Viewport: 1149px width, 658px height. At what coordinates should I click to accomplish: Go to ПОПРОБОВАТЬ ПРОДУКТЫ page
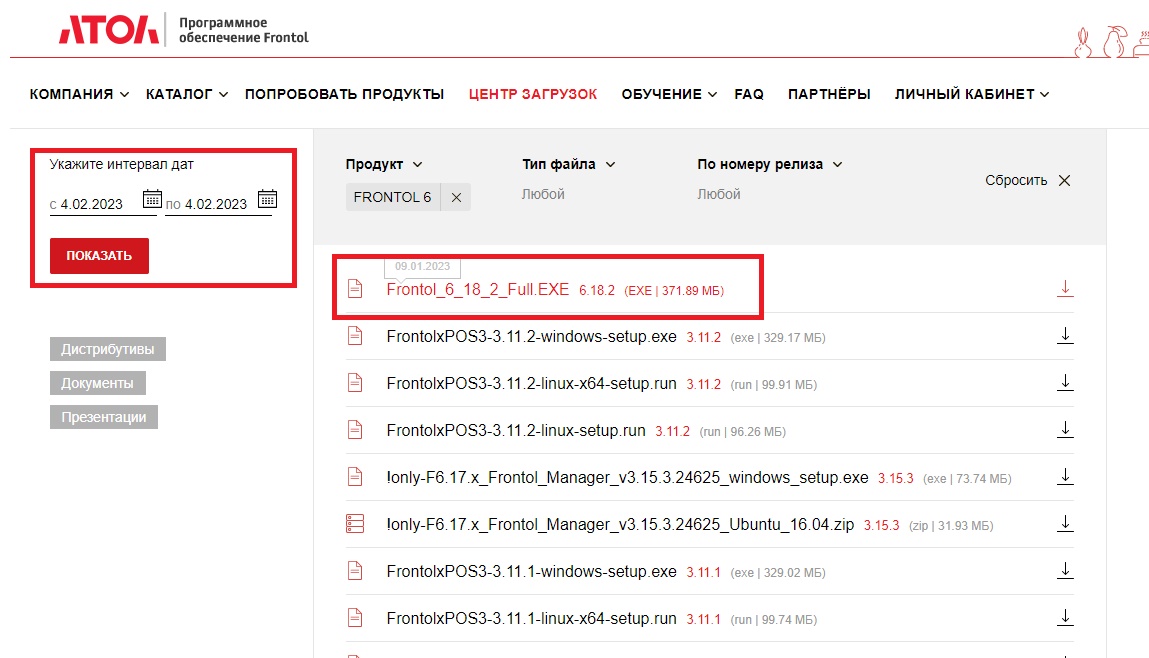tap(344, 94)
